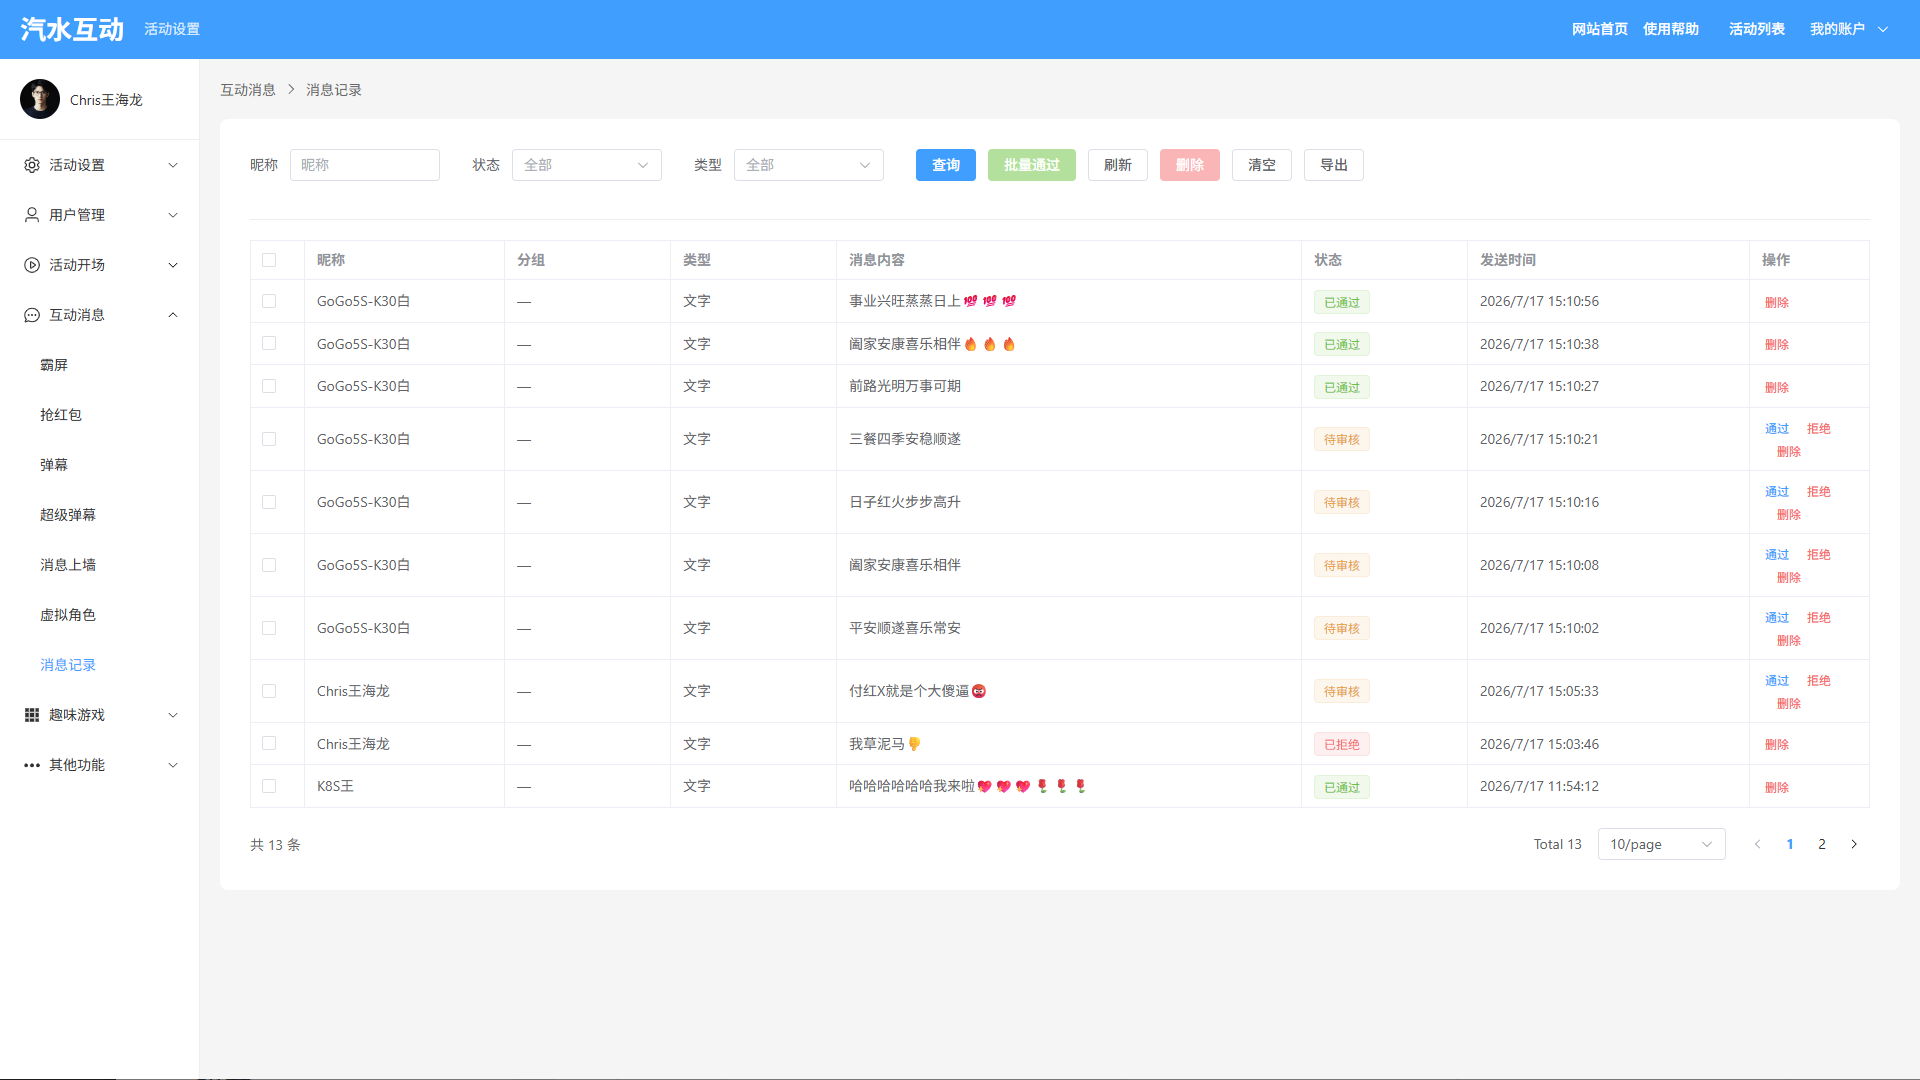Click the 用户管理 person icon
This screenshot has width=1920, height=1080.
pyautogui.click(x=32, y=215)
